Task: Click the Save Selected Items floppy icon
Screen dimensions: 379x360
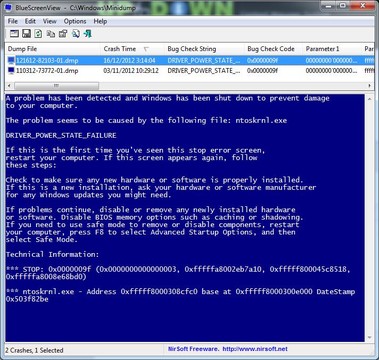Action: (x=26, y=34)
